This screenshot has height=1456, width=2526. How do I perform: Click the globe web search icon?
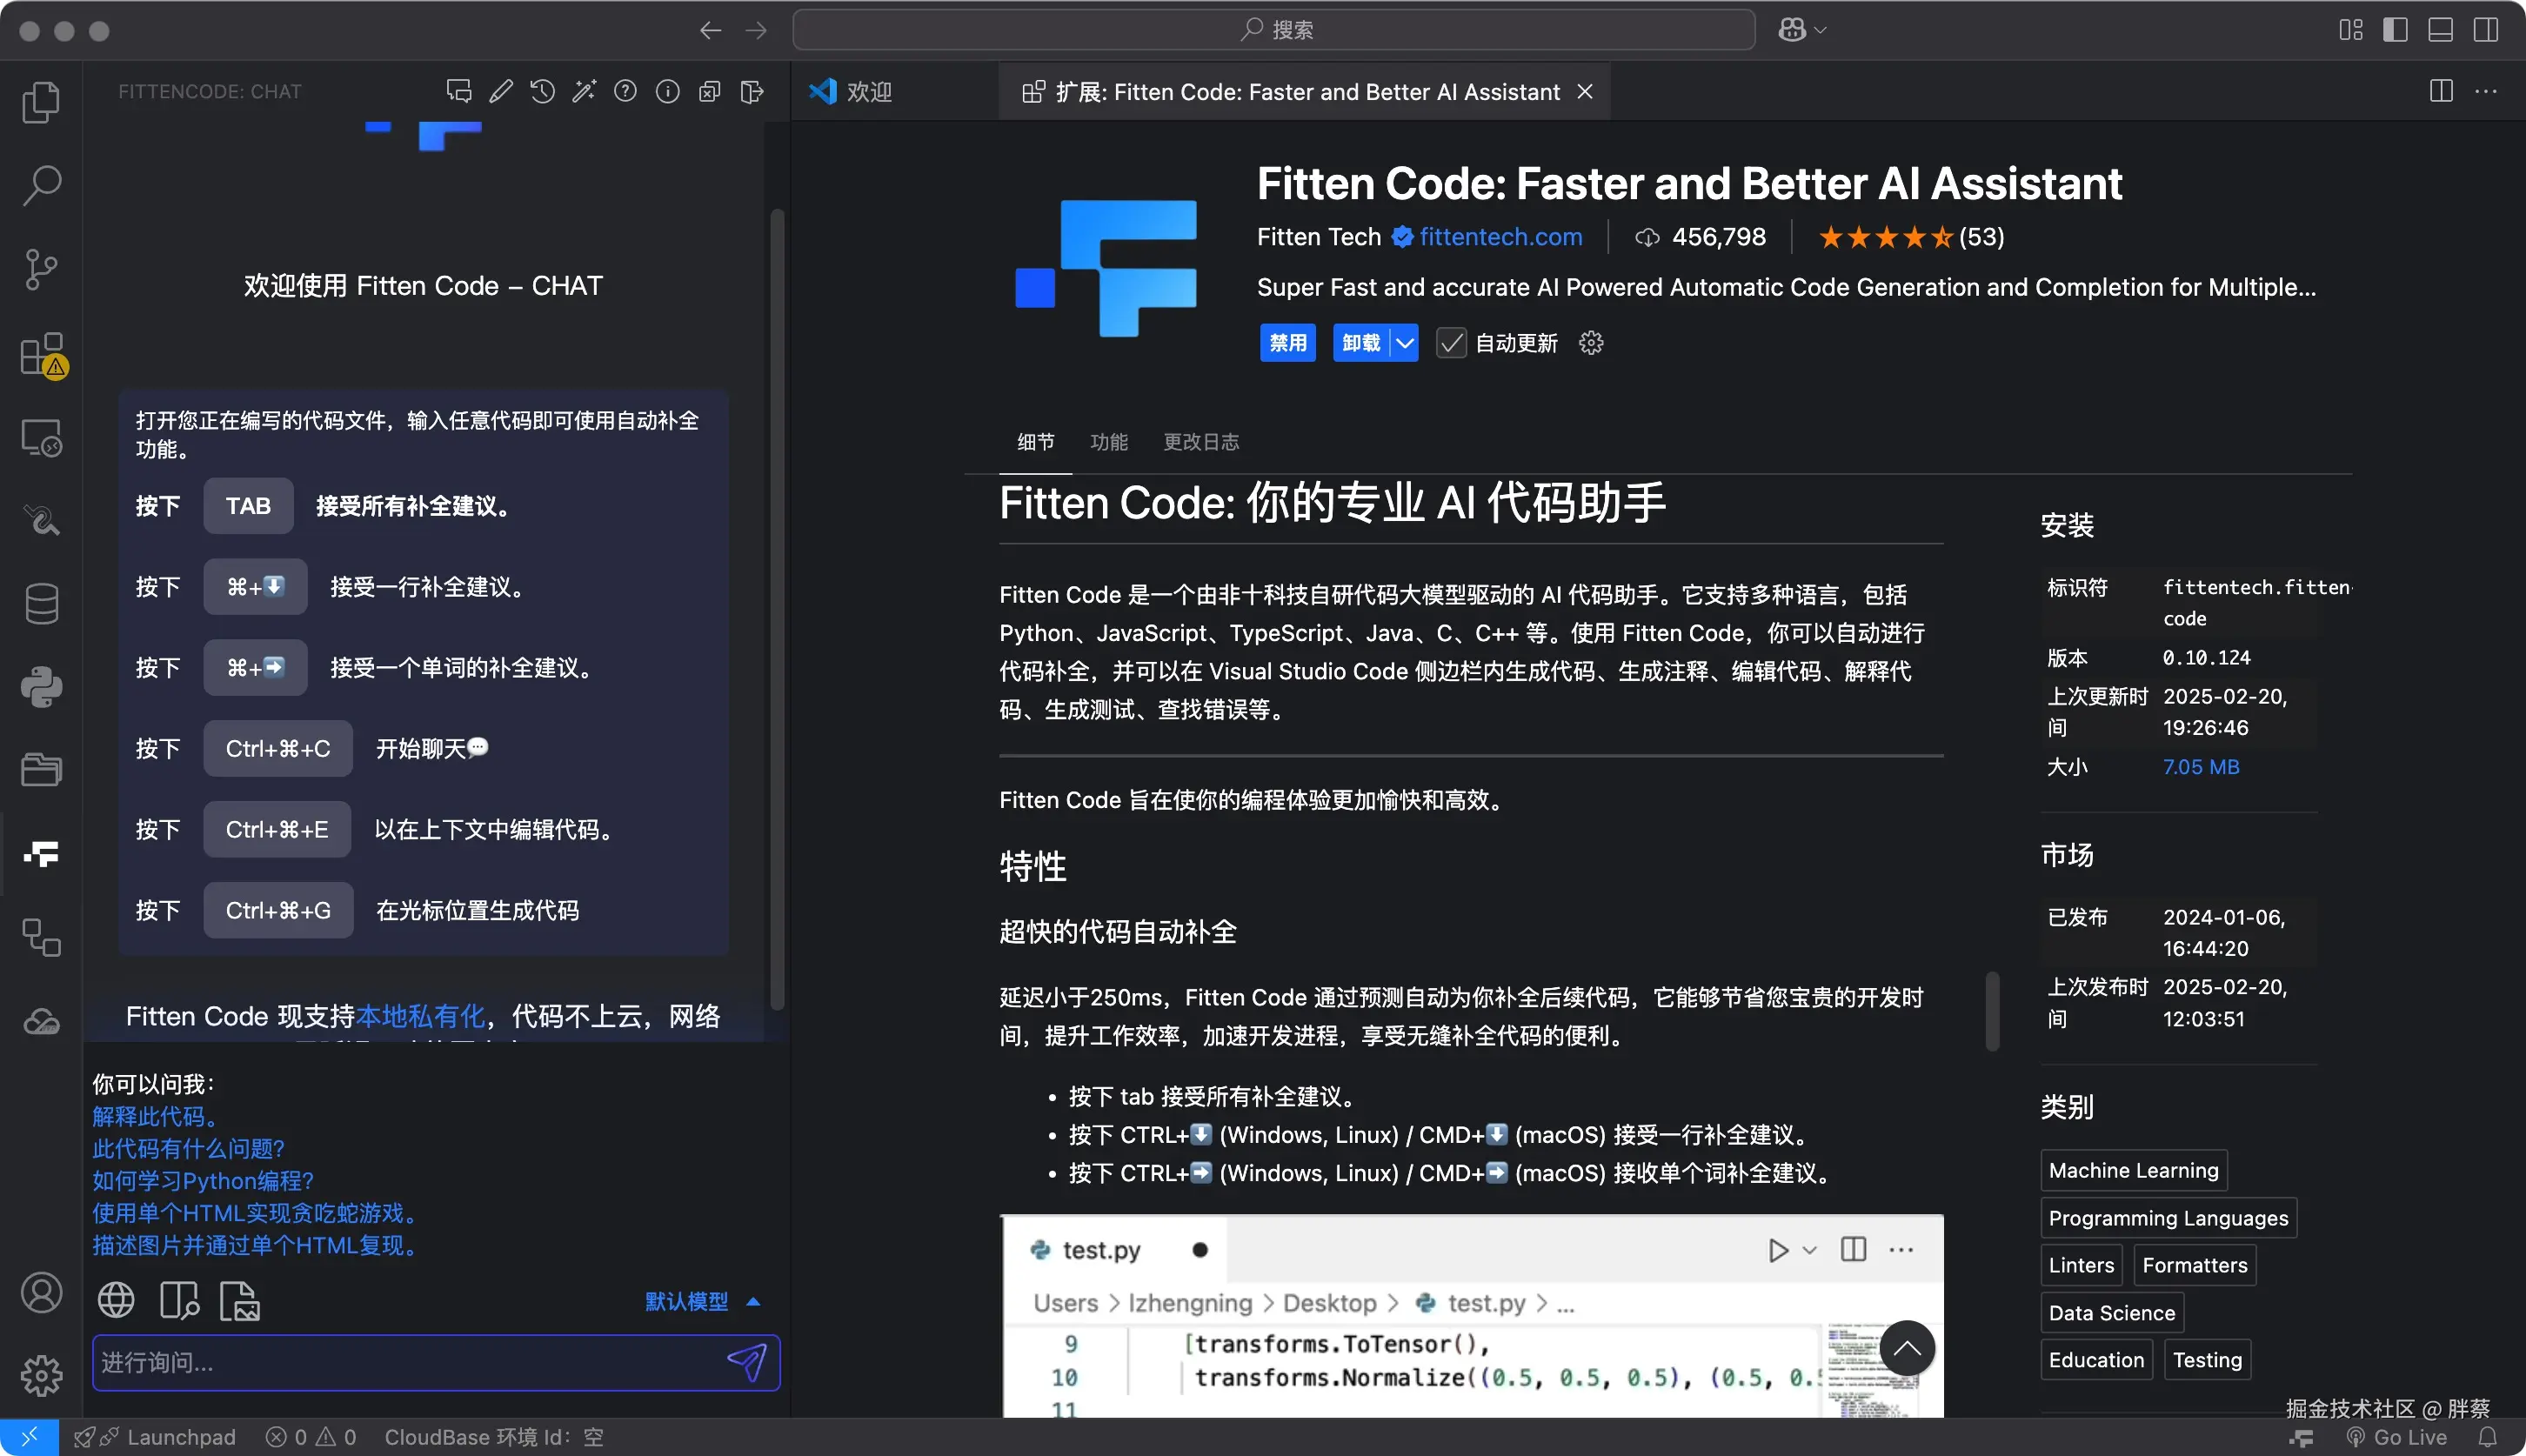[x=116, y=1301]
